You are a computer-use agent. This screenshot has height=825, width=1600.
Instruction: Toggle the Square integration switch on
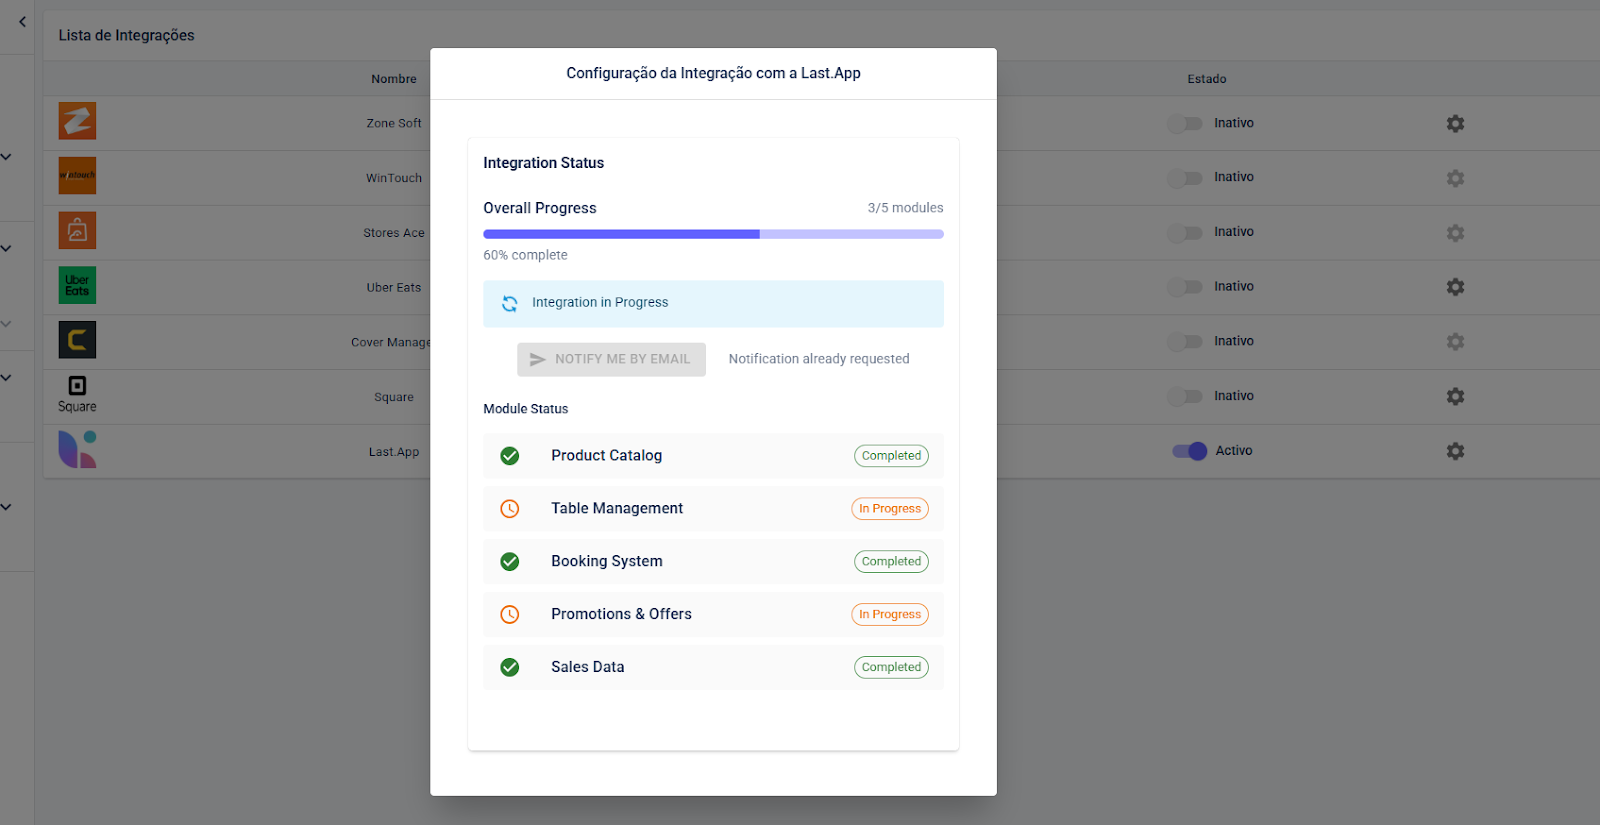click(1185, 396)
